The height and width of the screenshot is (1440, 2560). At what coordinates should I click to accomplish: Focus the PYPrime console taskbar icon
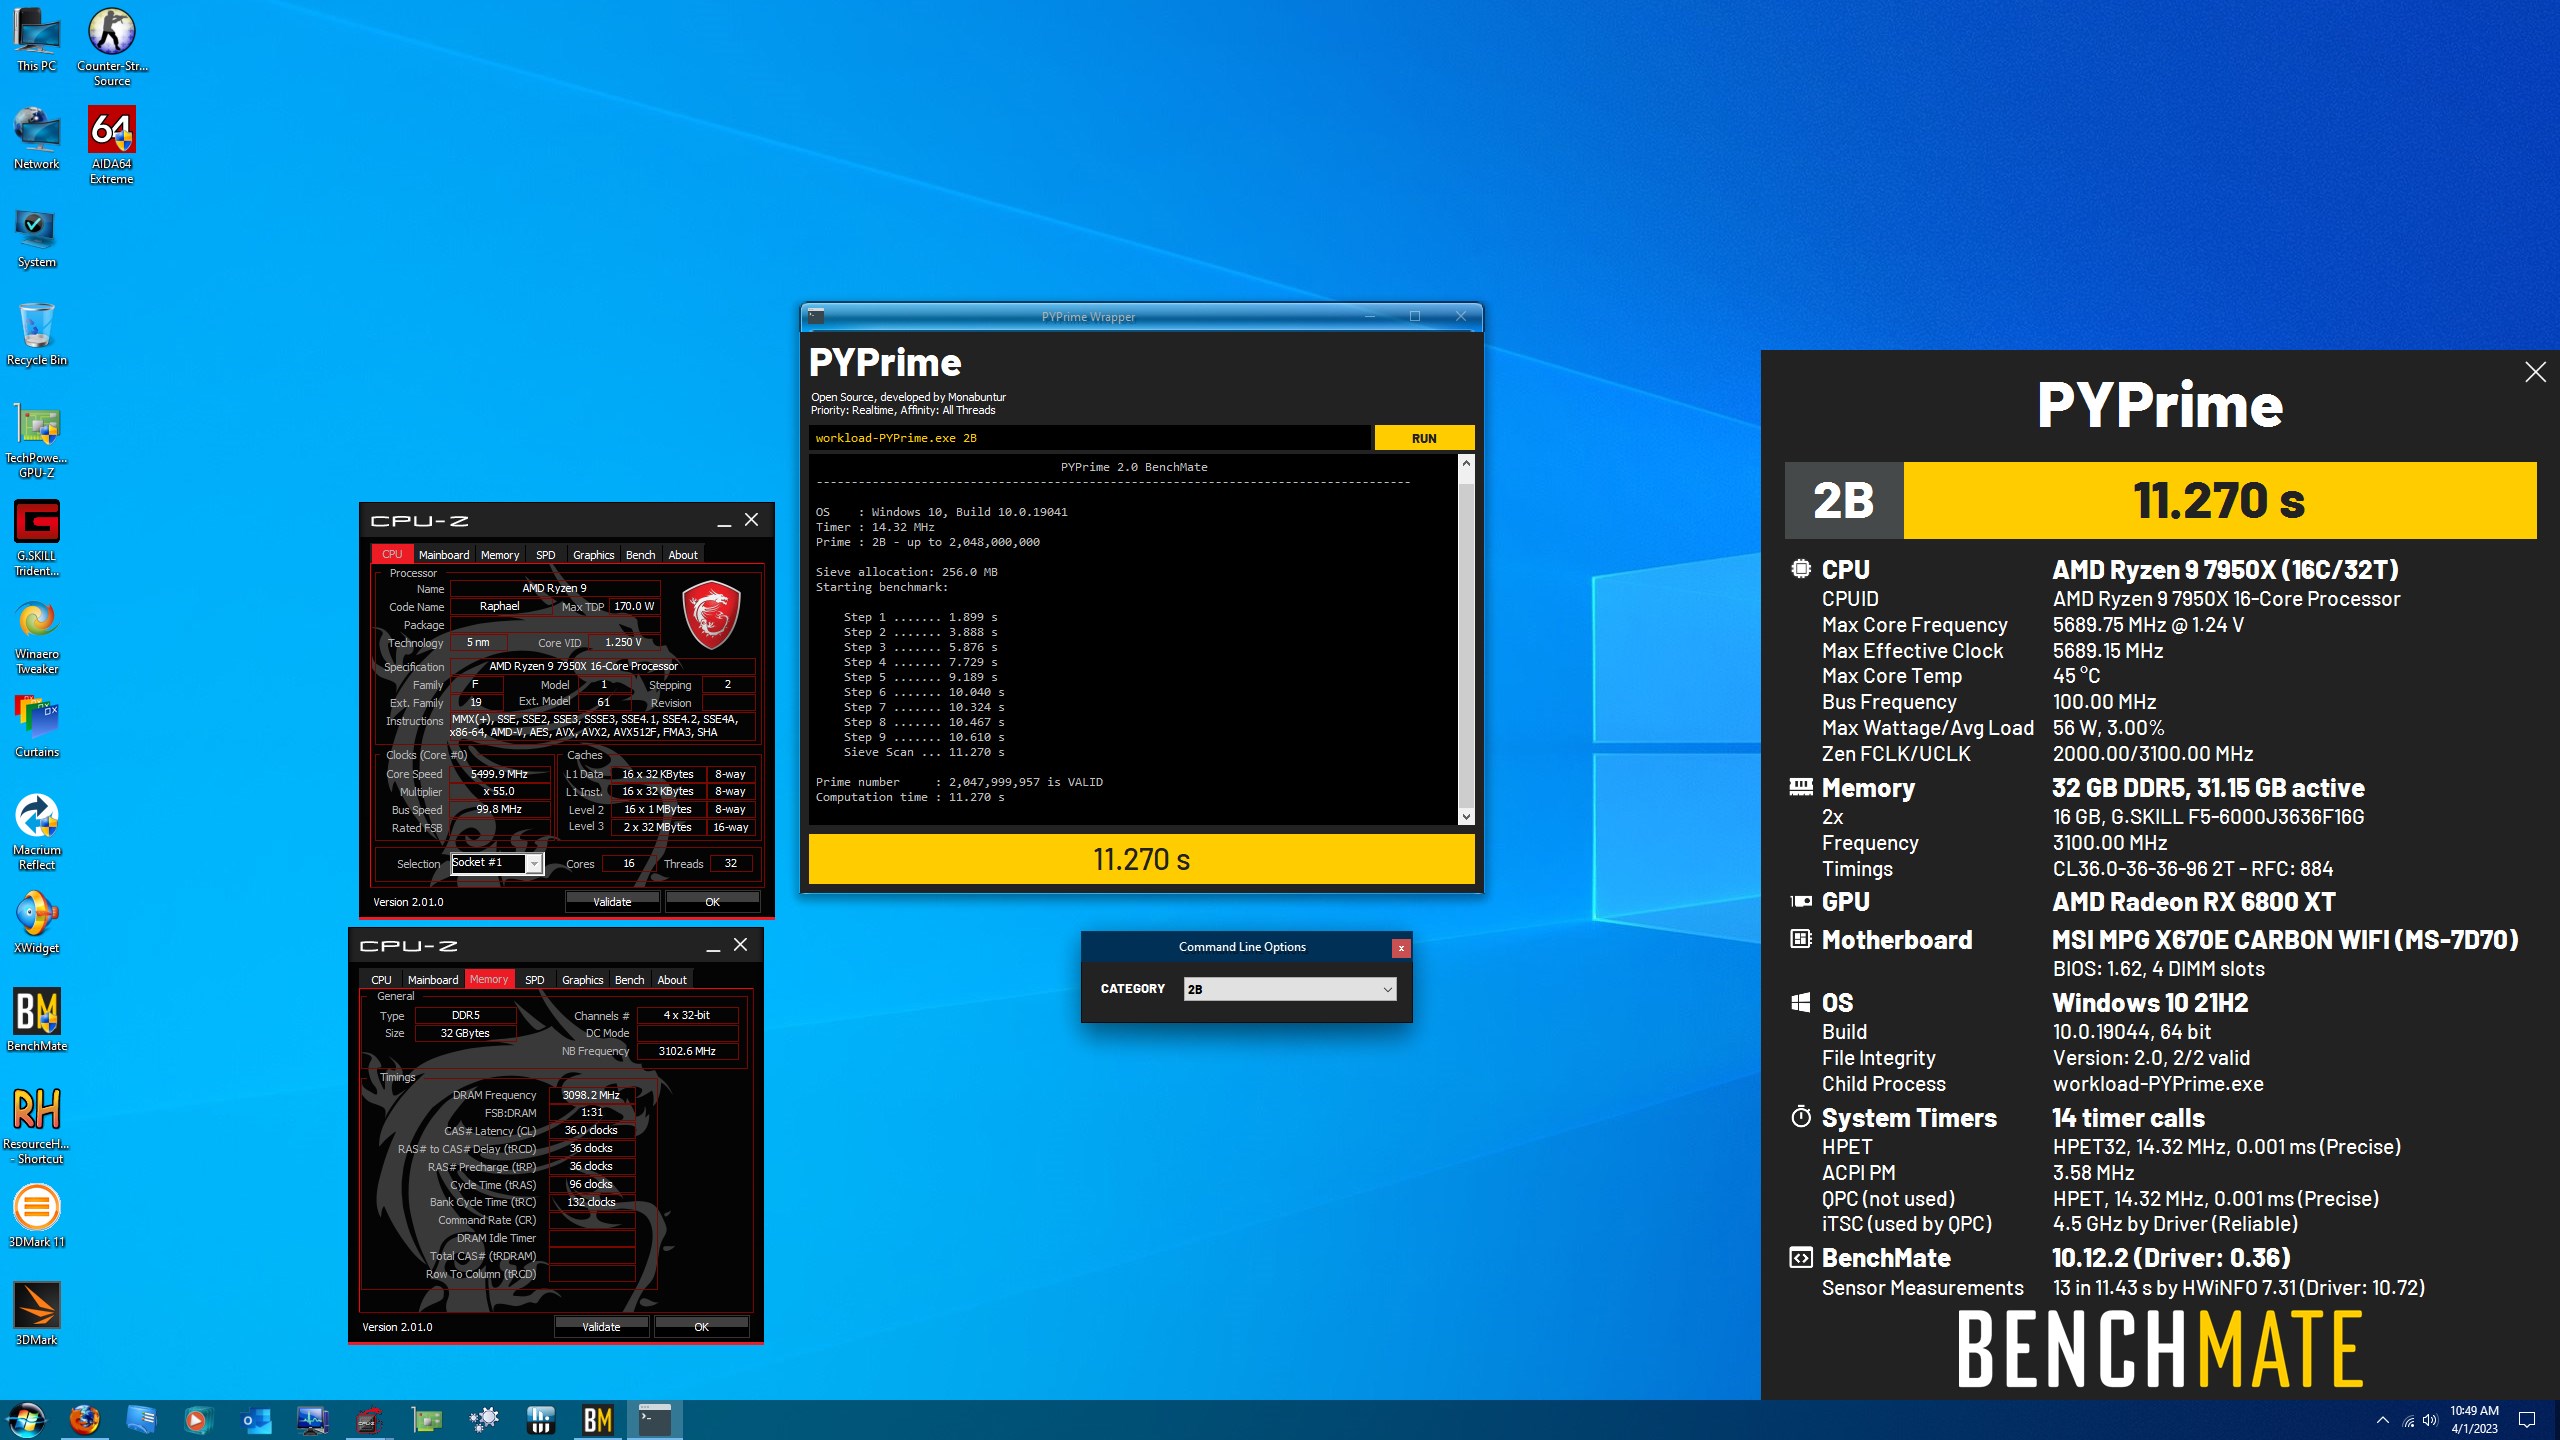(655, 1420)
